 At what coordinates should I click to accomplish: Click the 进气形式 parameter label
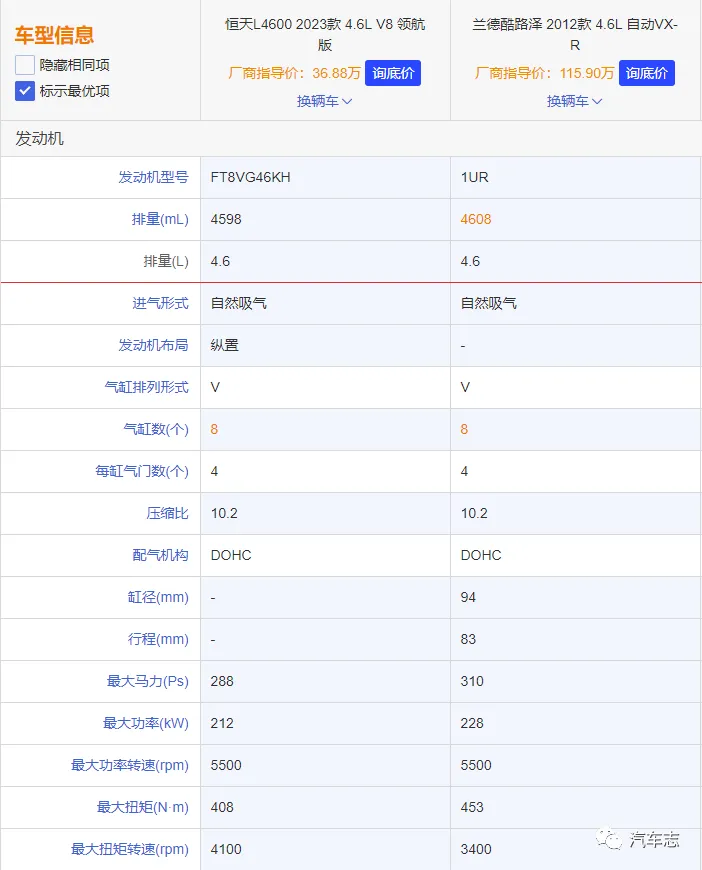tap(160, 303)
